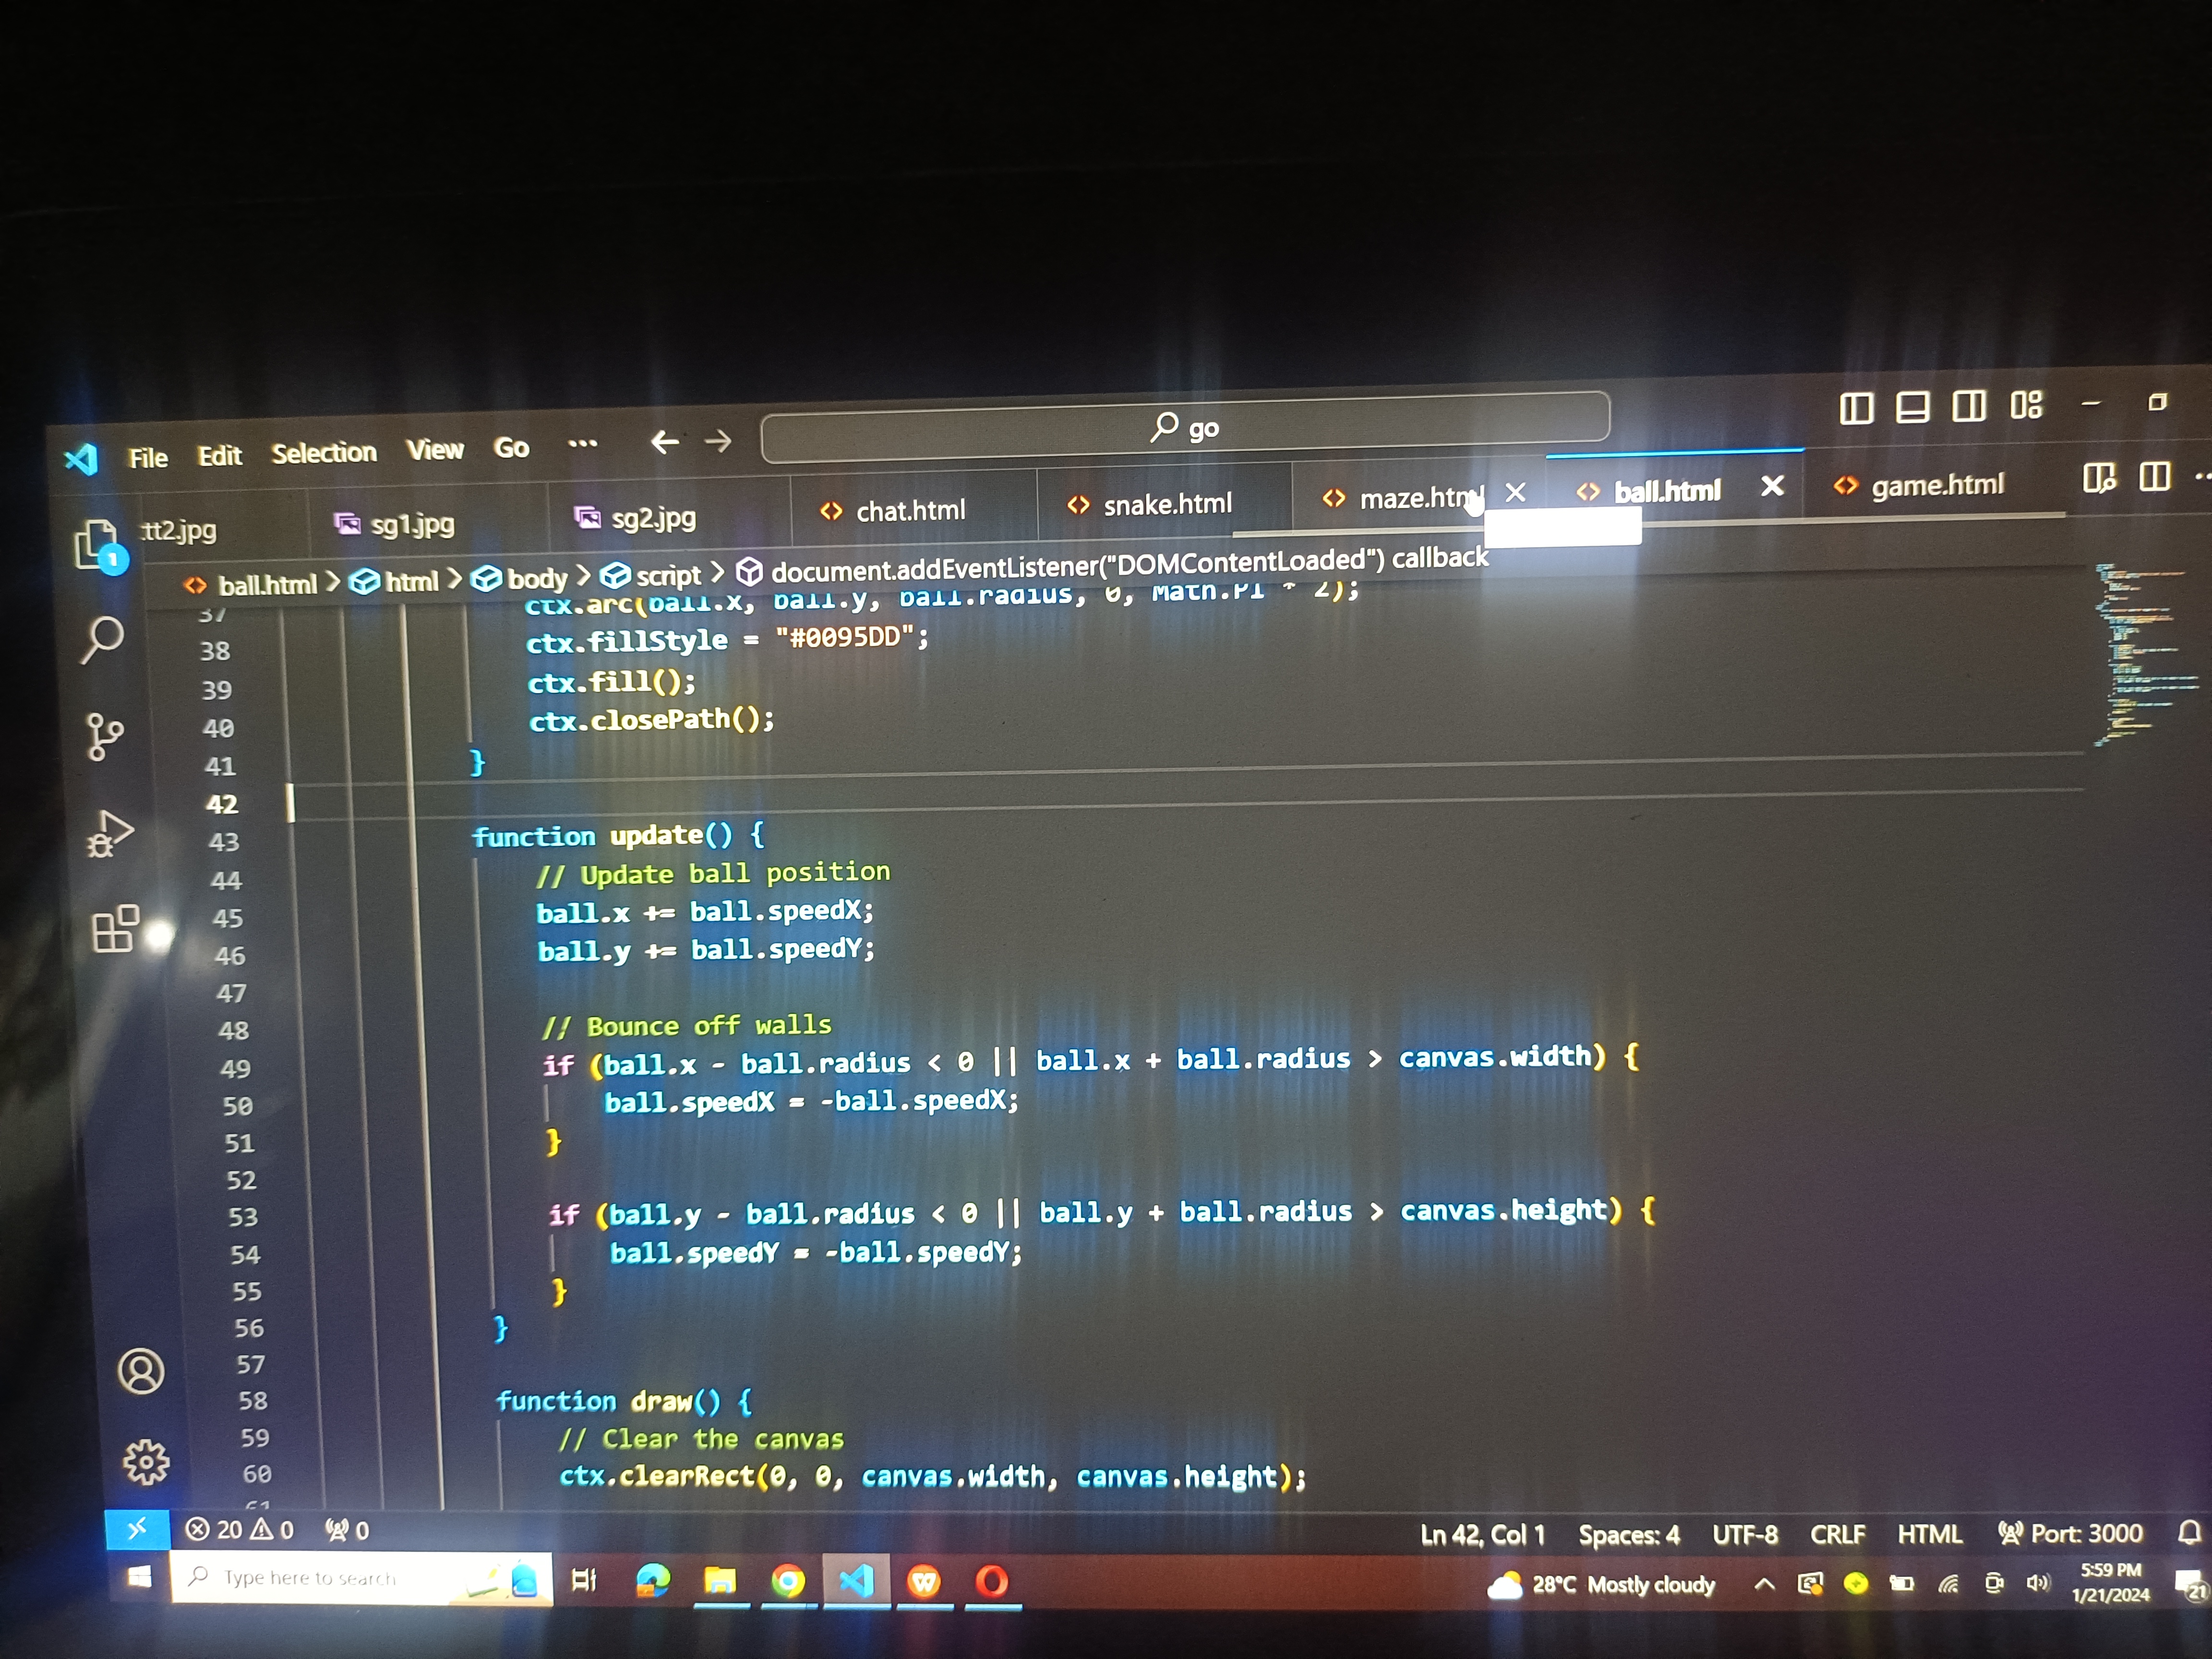The image size is (2212, 1659).
Task: Click the remote window status bar icon
Action: 137,1529
